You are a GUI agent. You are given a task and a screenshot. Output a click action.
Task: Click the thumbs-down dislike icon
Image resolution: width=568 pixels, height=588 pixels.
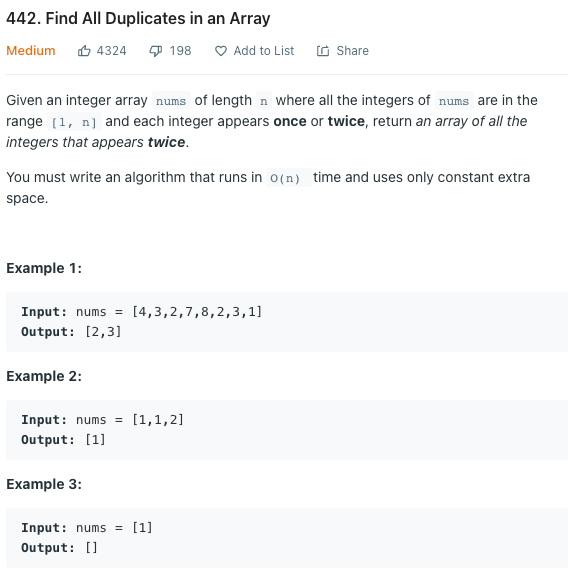156,51
